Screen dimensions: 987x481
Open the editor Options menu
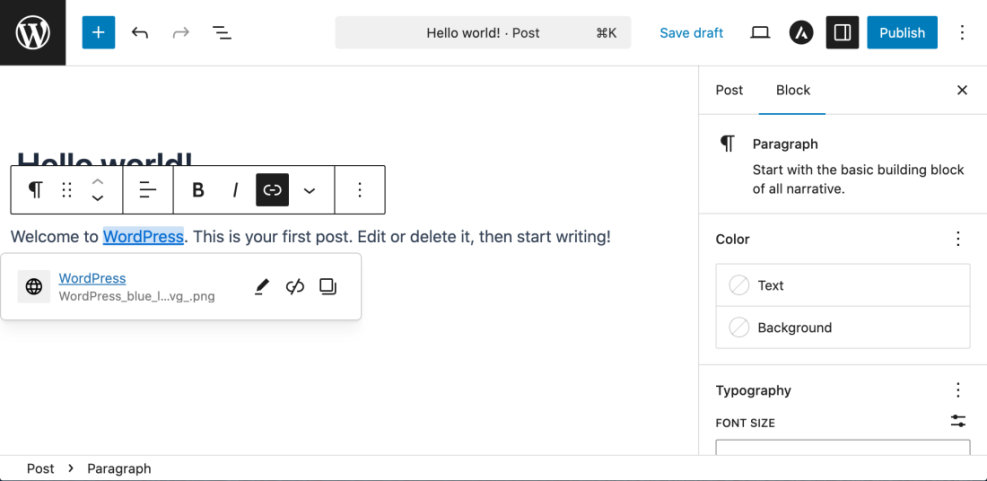pos(962,33)
